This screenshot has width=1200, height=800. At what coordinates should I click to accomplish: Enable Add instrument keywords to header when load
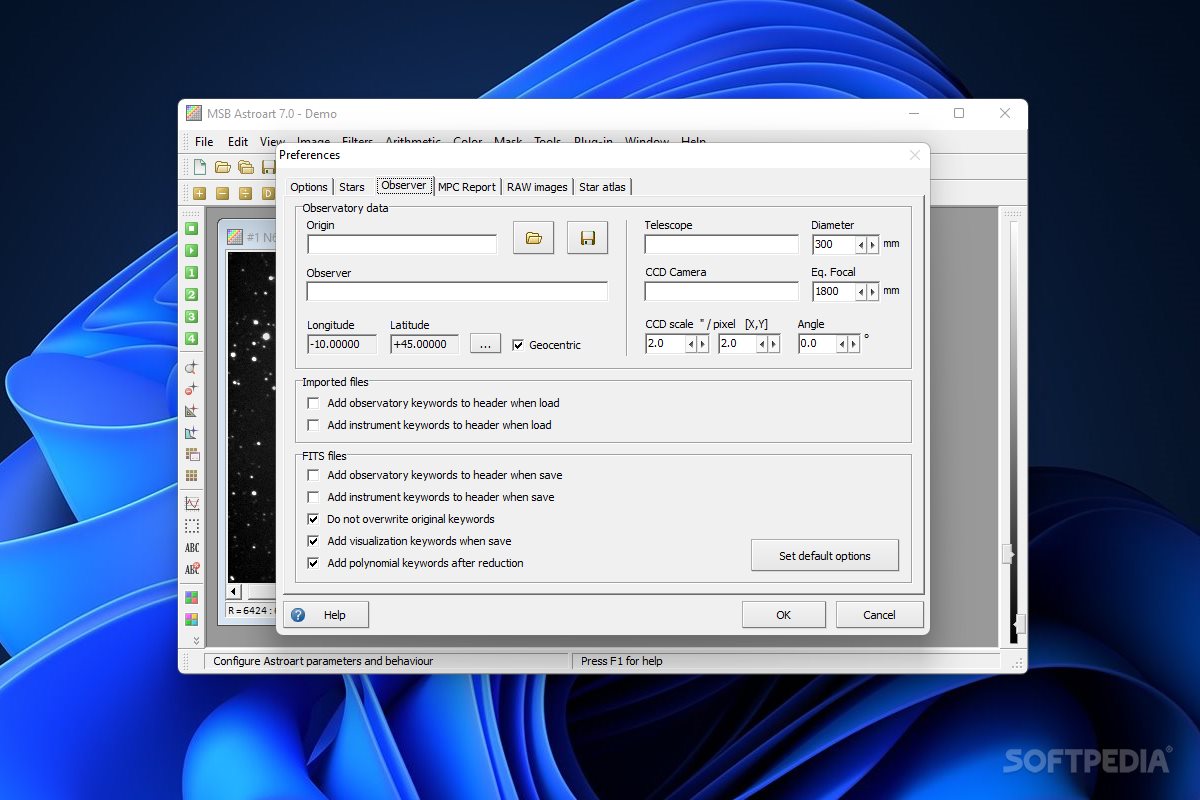[313, 425]
